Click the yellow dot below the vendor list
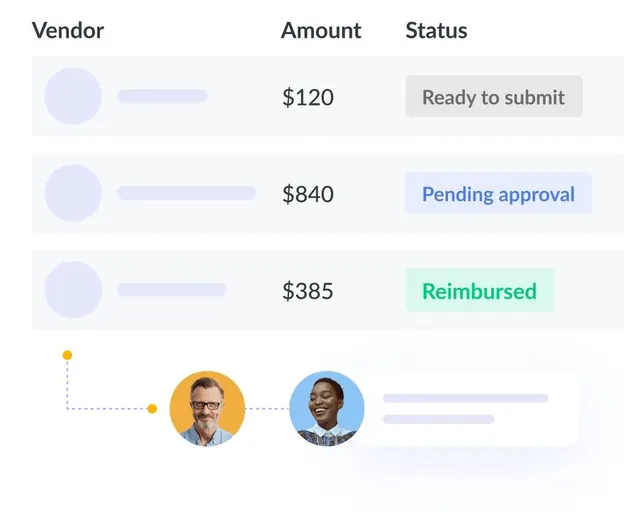The height and width of the screenshot is (525, 640). (67, 355)
